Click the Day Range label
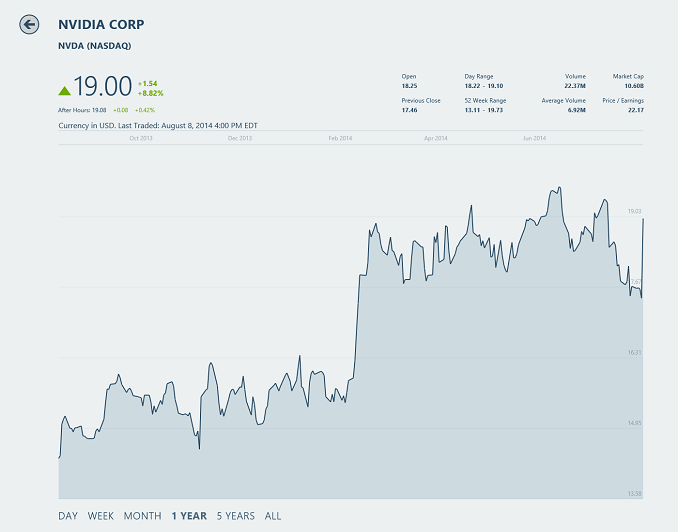Image resolution: width=678 pixels, height=532 pixels. (479, 77)
